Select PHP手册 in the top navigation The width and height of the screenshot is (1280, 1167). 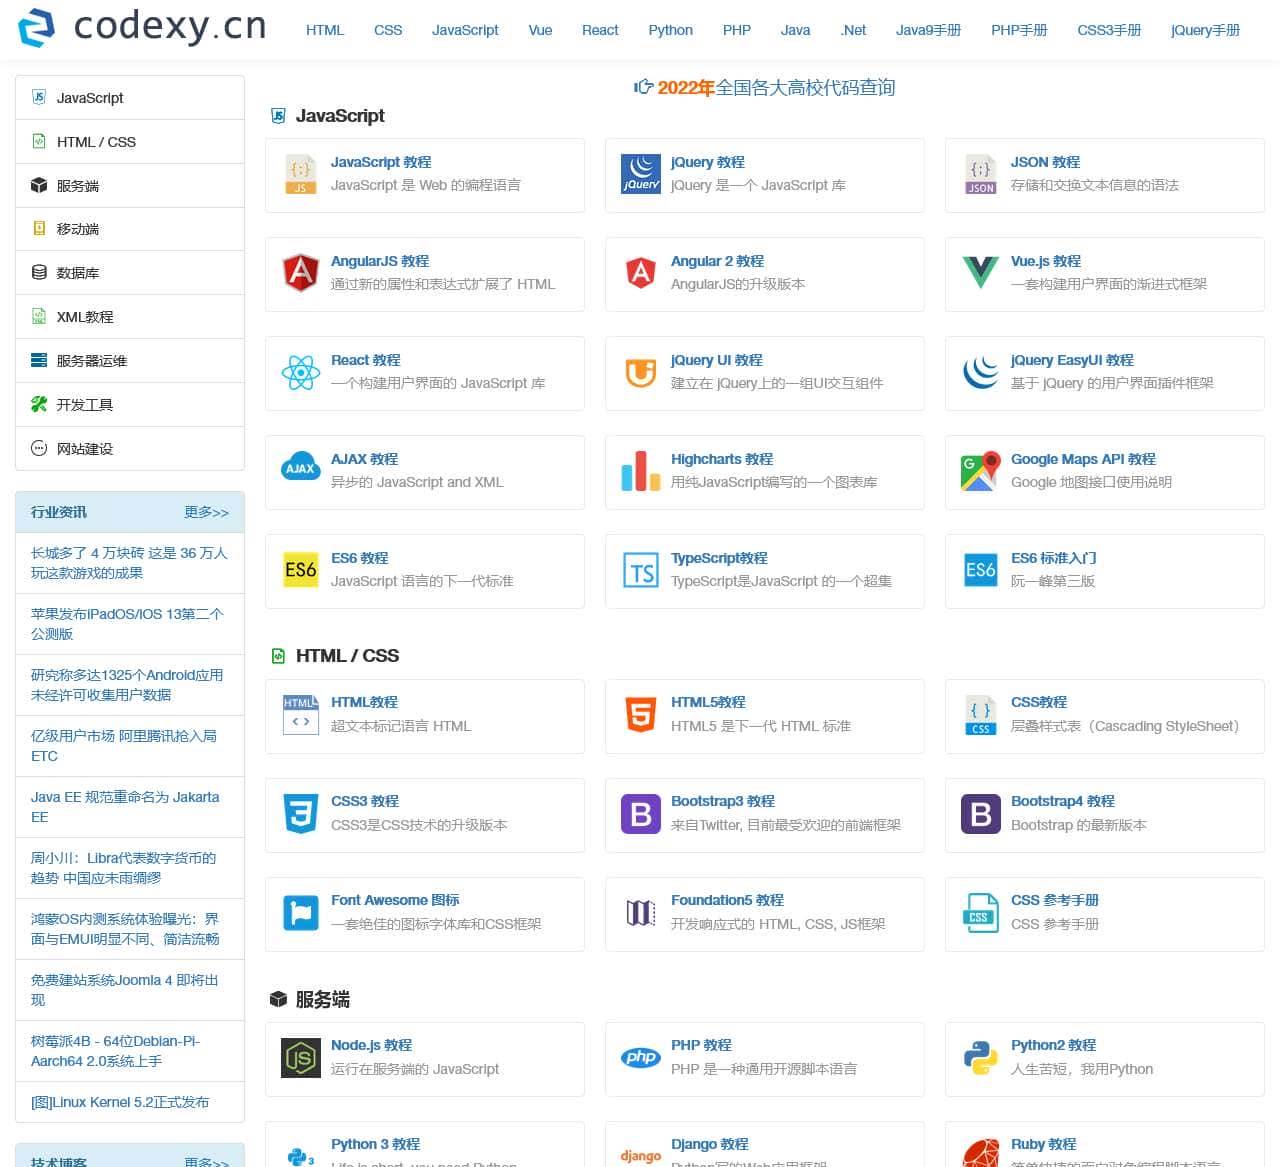click(1019, 30)
